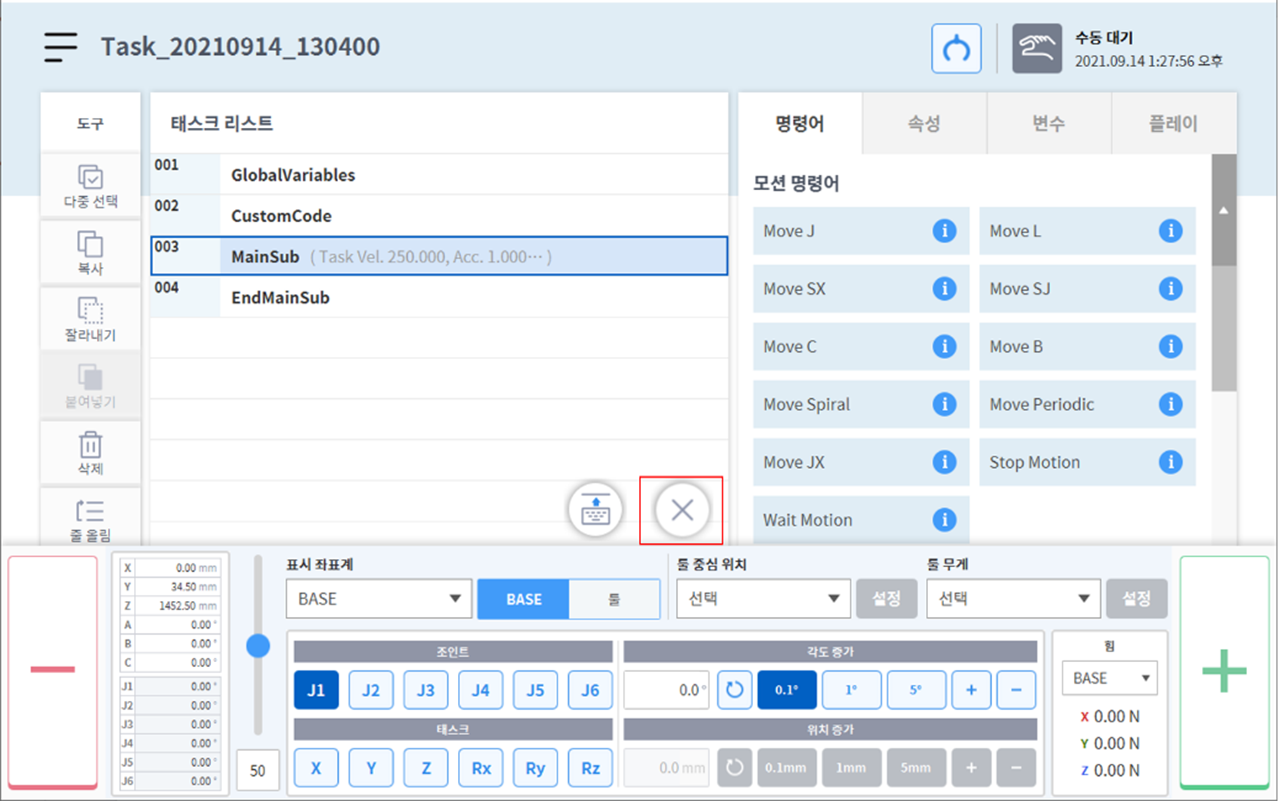Open info icon for Move J command
Viewport: 1280px width, 801px height.
[x=943, y=231]
